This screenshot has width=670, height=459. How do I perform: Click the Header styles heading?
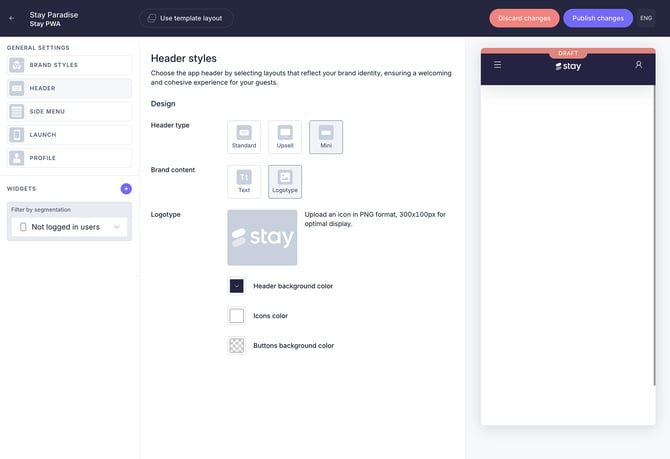pos(184,59)
